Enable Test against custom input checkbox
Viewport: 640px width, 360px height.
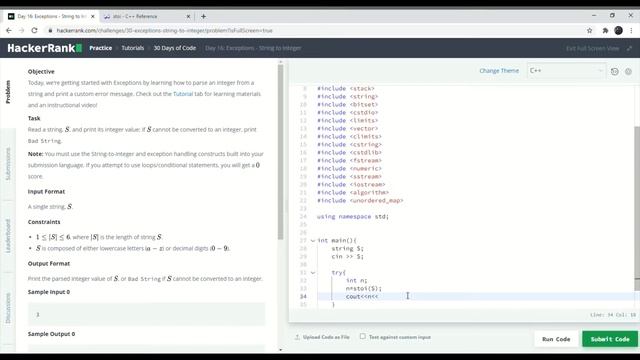point(362,336)
